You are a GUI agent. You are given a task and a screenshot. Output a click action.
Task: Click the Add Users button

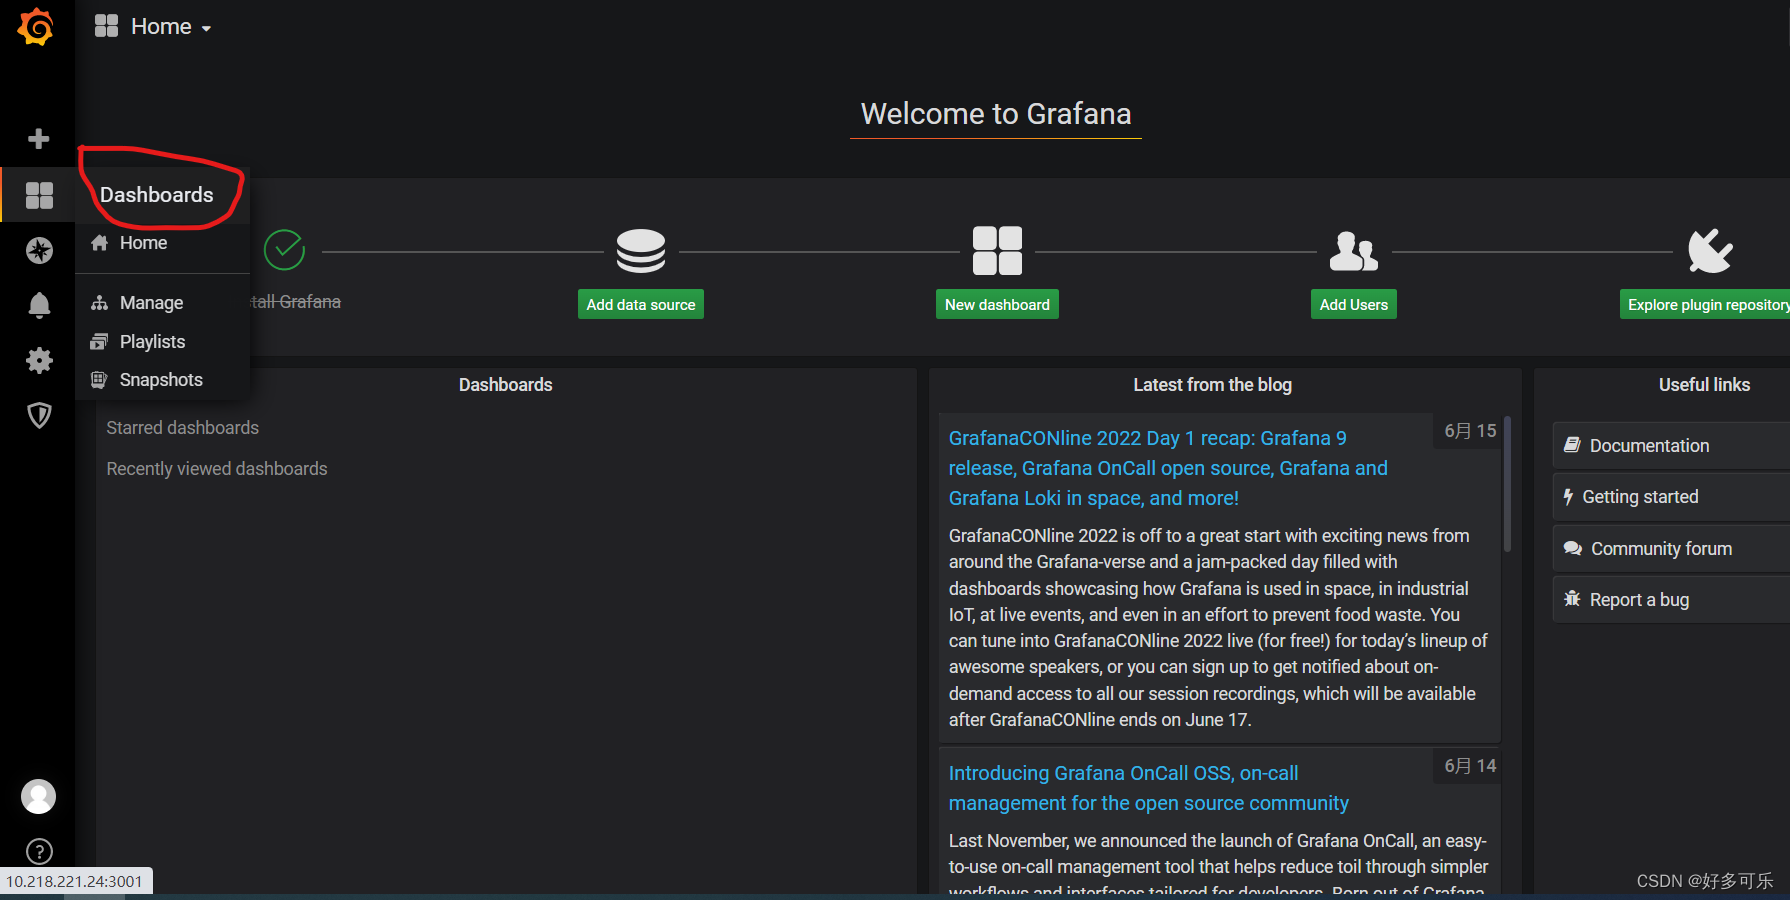coord(1354,305)
